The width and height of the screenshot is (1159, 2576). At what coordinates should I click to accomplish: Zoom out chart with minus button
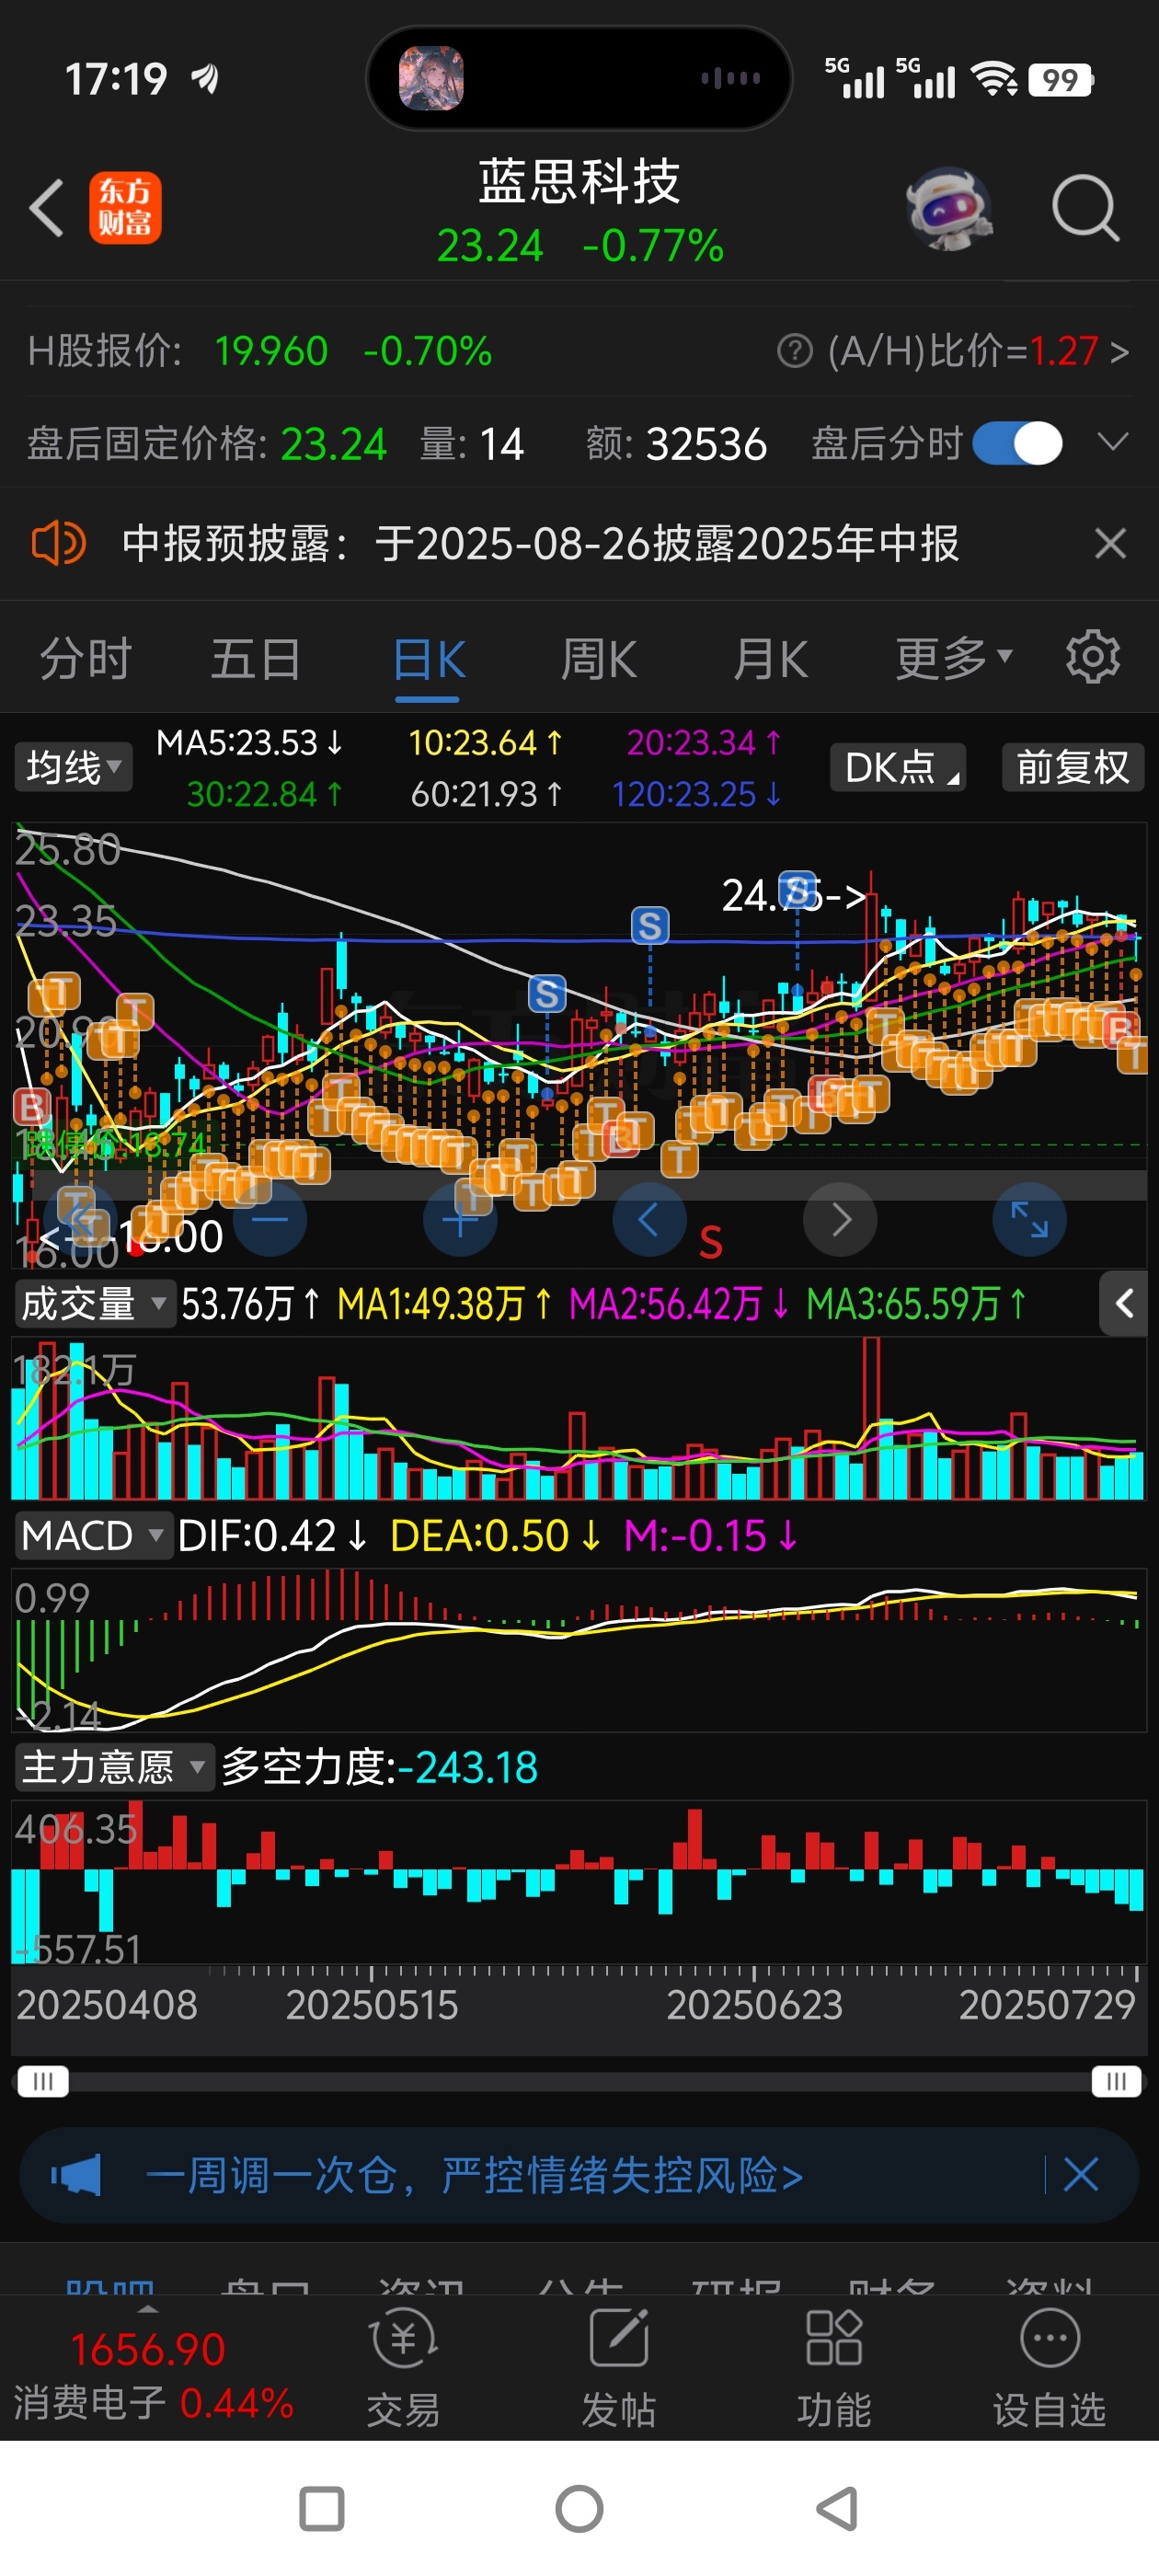coord(269,1219)
